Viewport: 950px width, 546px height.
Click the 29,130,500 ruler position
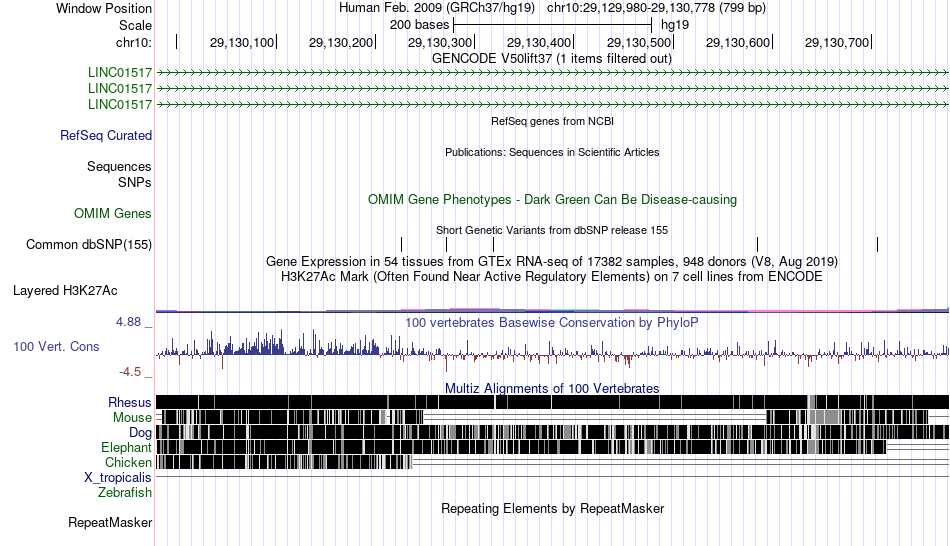click(639, 42)
